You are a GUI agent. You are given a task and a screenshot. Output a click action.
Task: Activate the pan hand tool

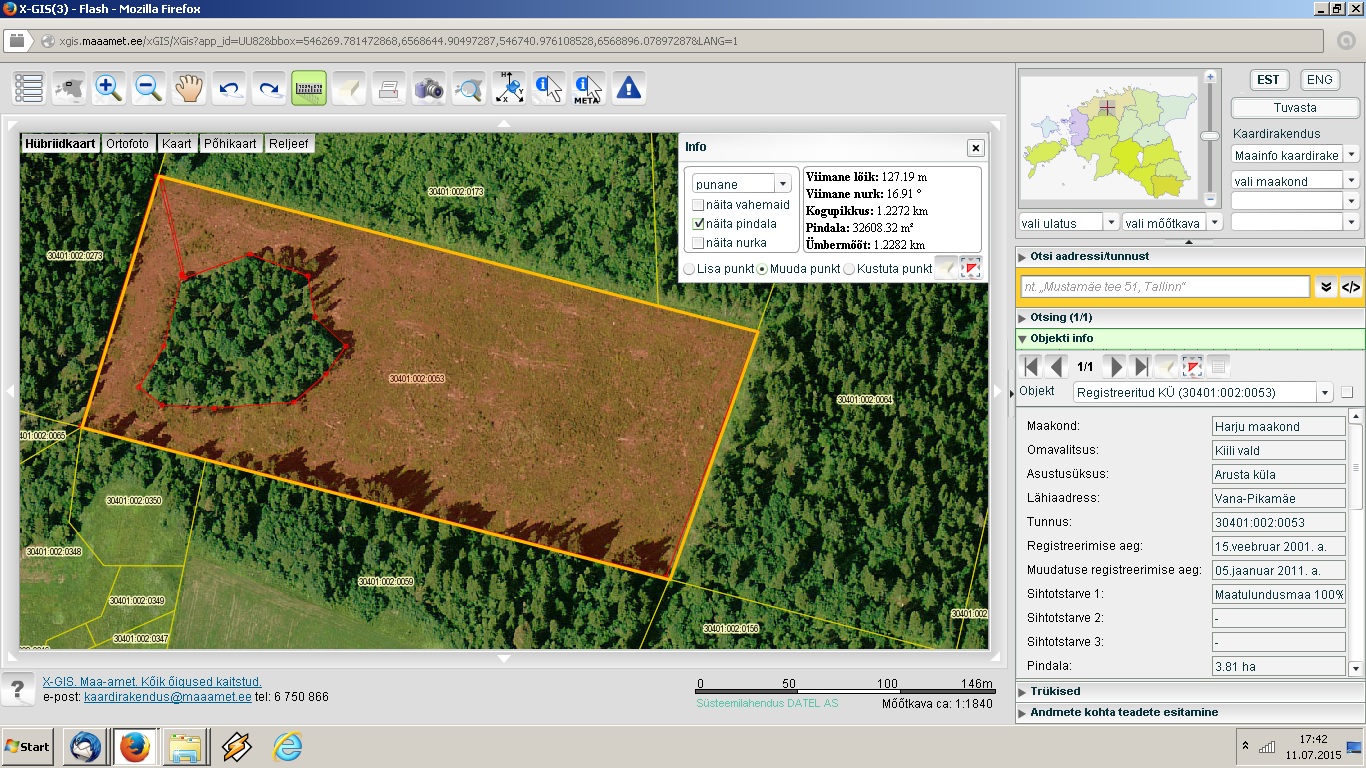pos(189,88)
